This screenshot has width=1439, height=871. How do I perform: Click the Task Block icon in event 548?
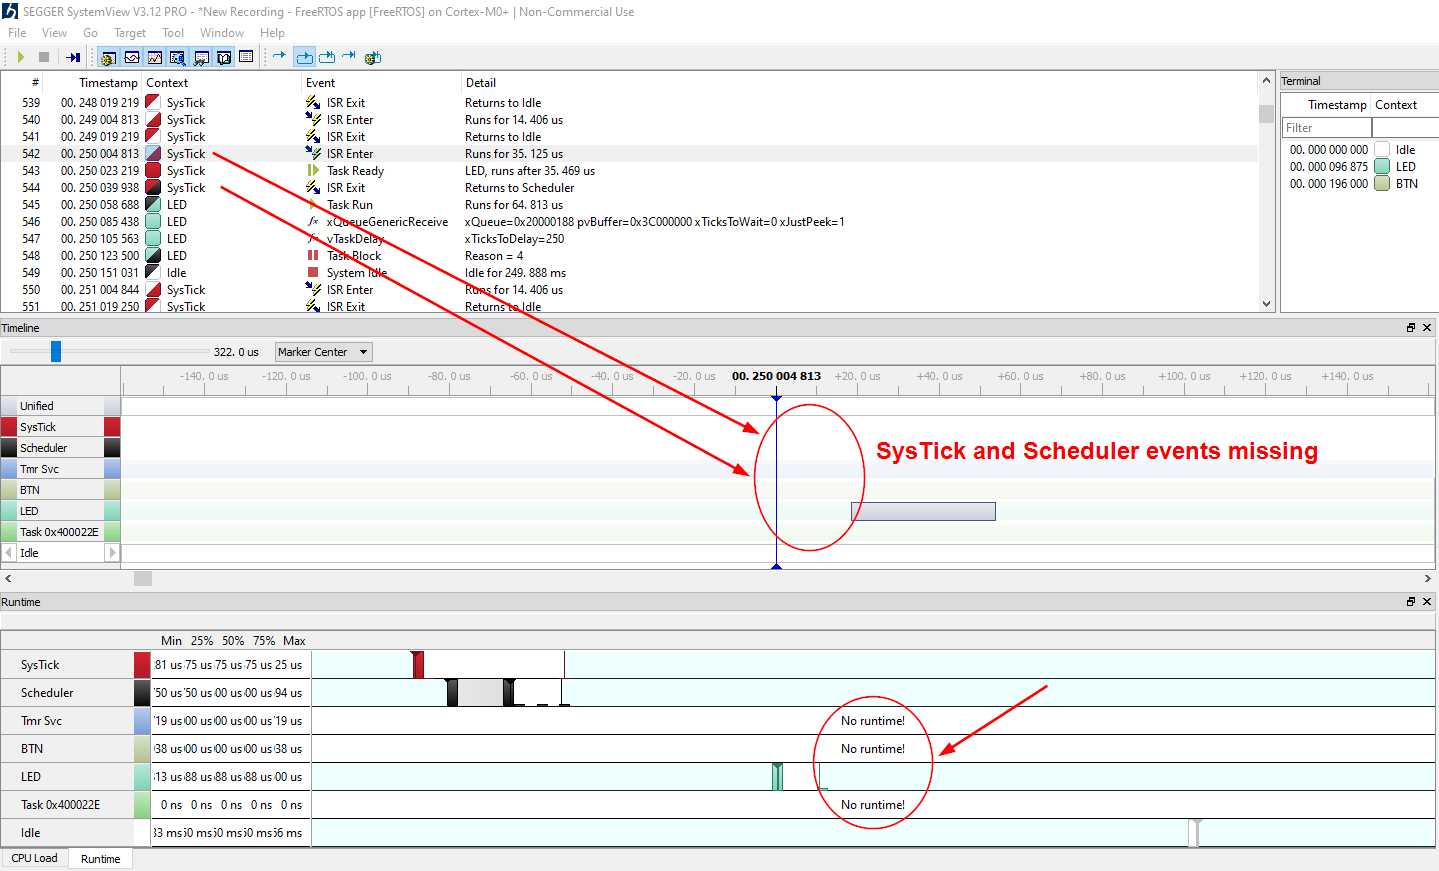313,256
